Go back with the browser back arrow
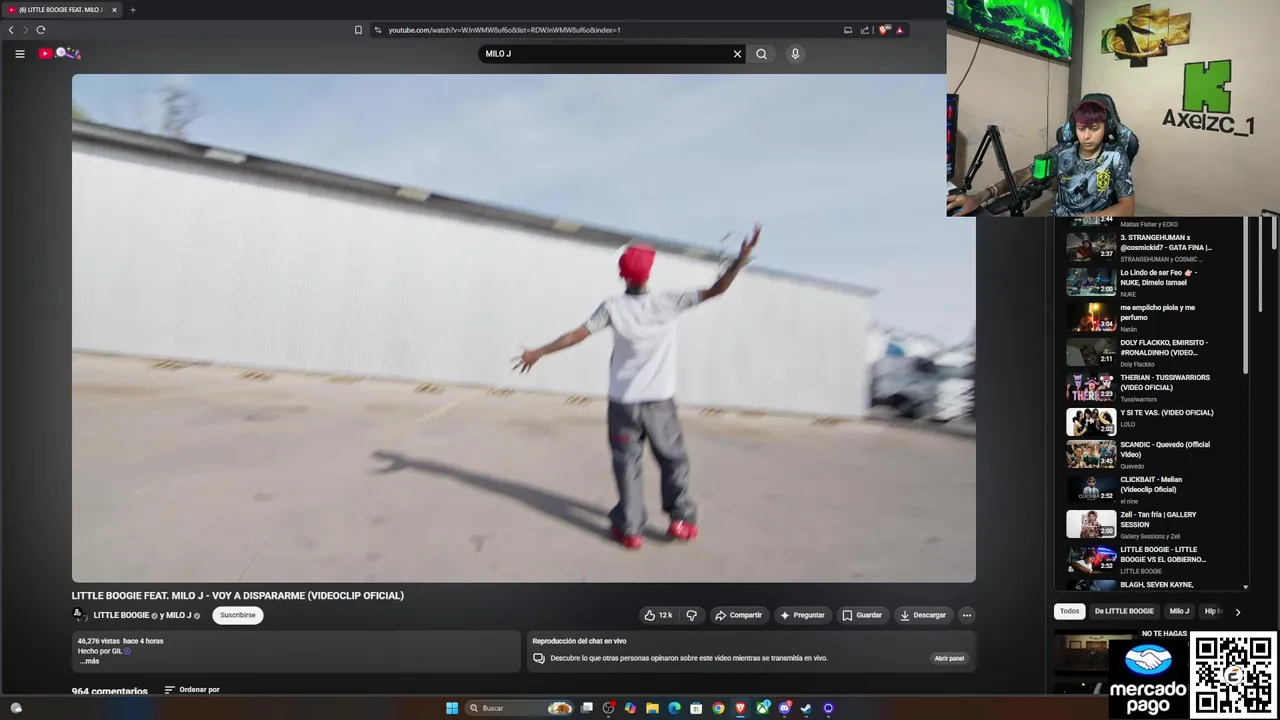1280x720 pixels. tap(11, 30)
